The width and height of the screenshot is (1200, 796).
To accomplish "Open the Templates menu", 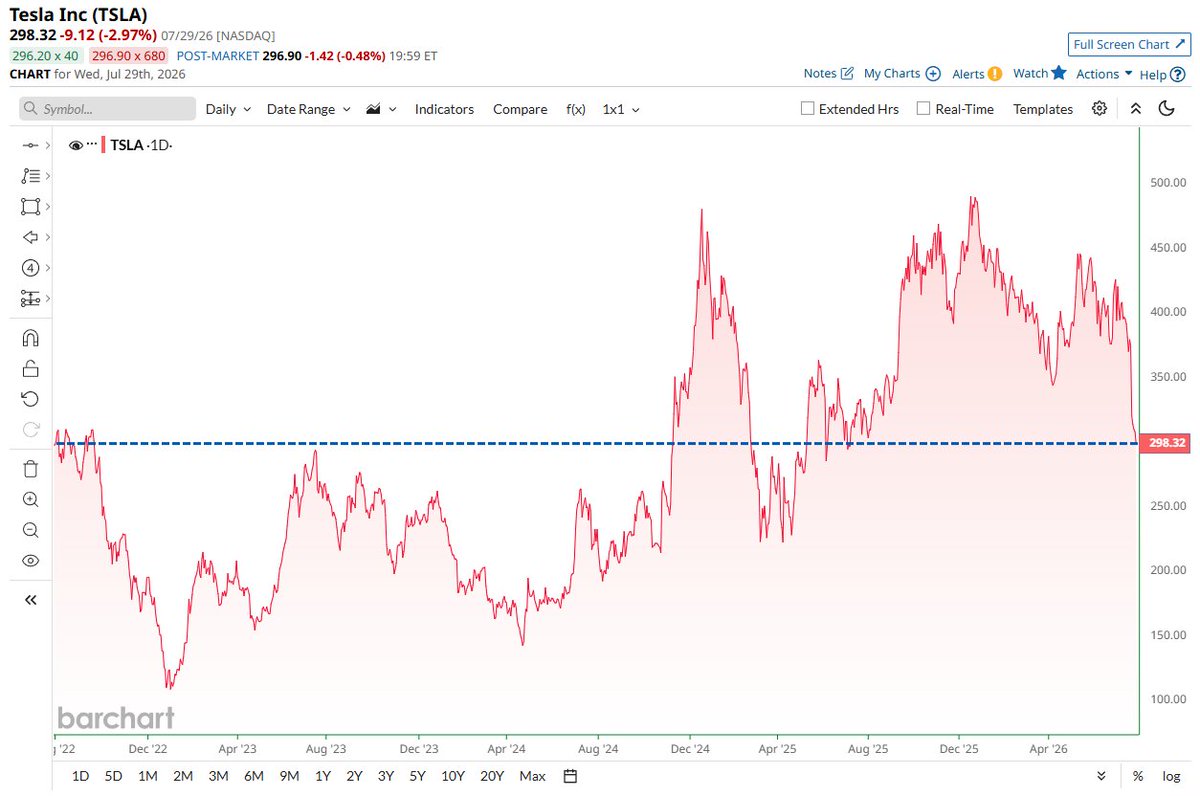I will point(1043,109).
